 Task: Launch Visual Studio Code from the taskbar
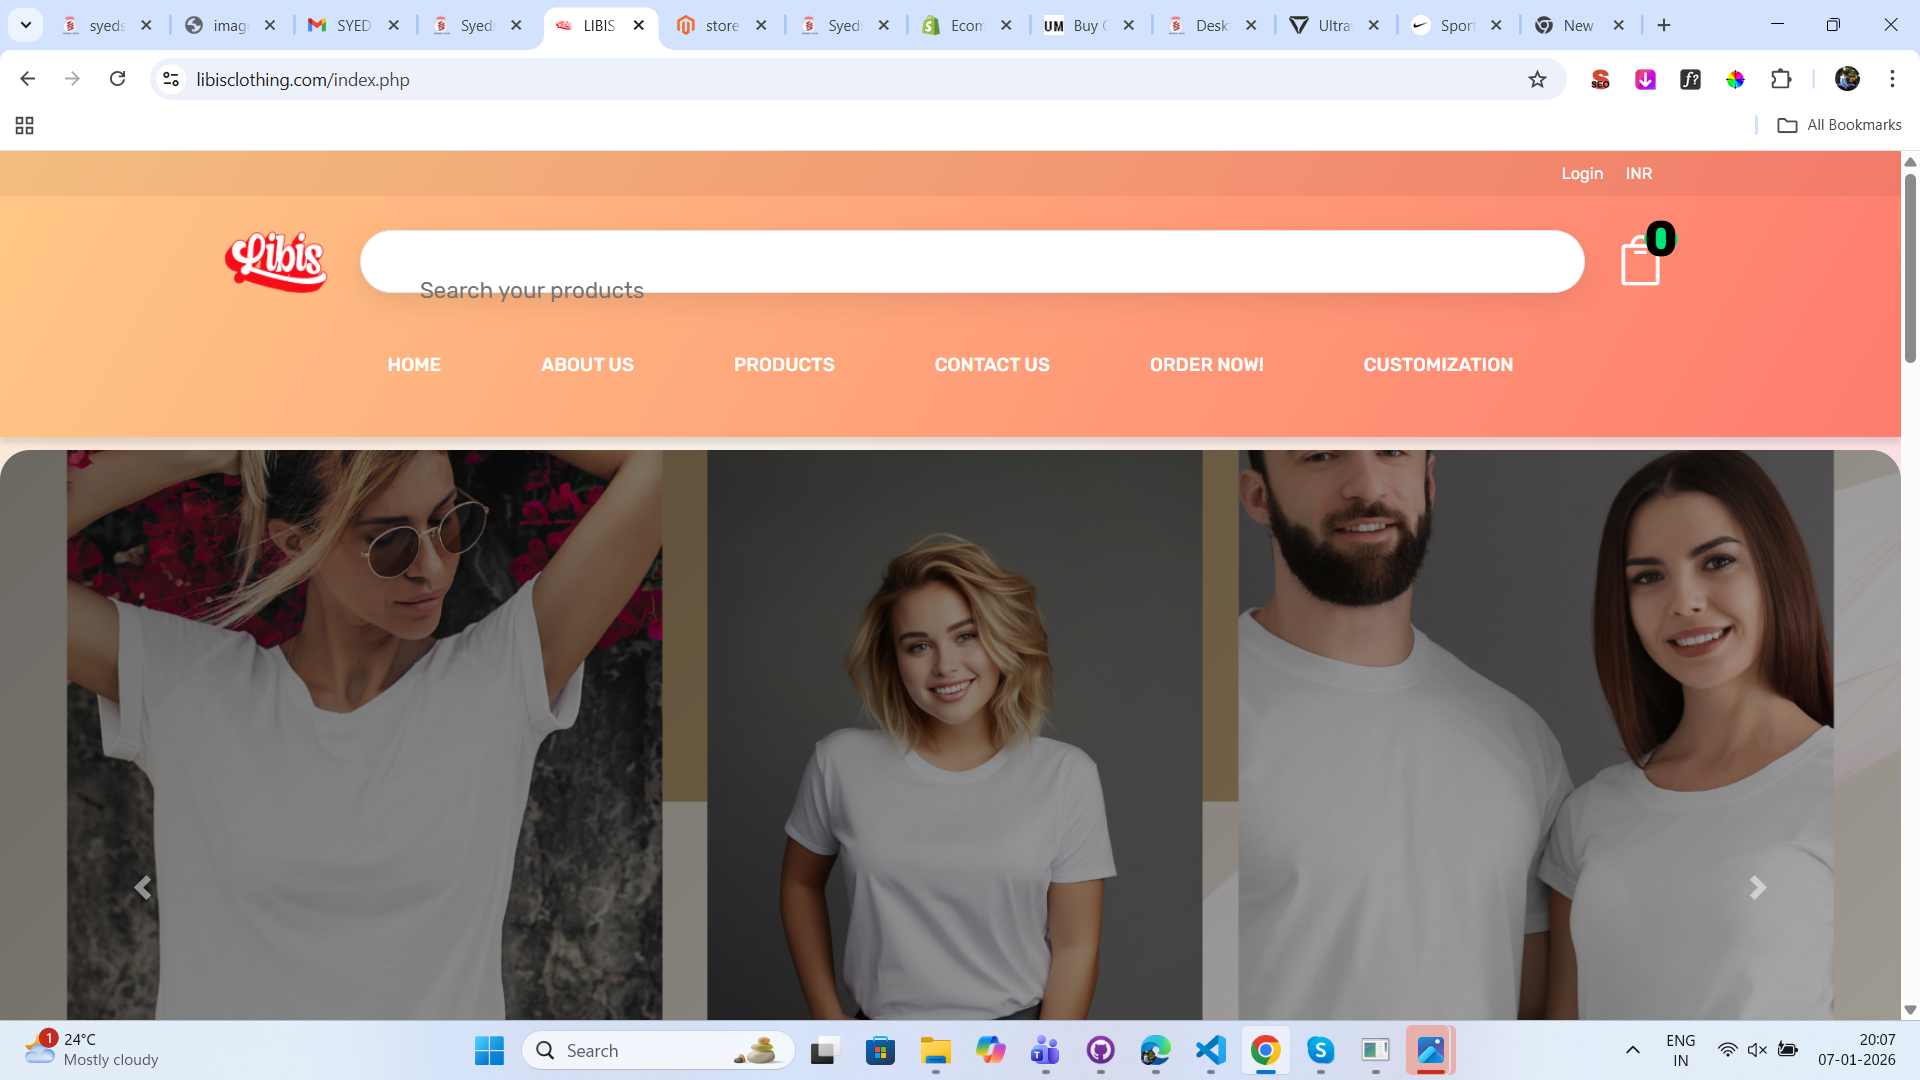(1210, 1050)
